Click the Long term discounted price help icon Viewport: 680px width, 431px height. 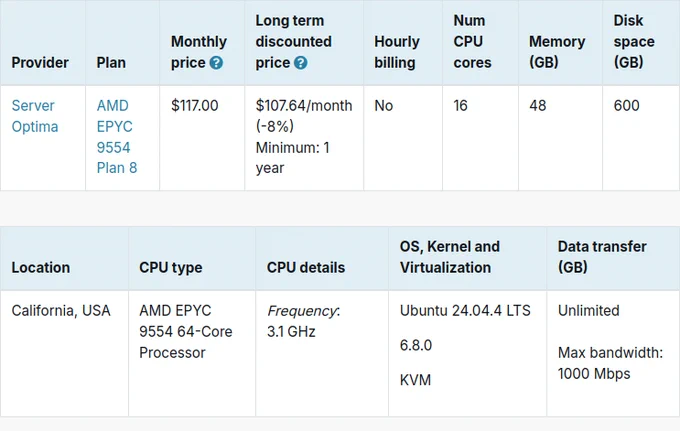pos(301,63)
